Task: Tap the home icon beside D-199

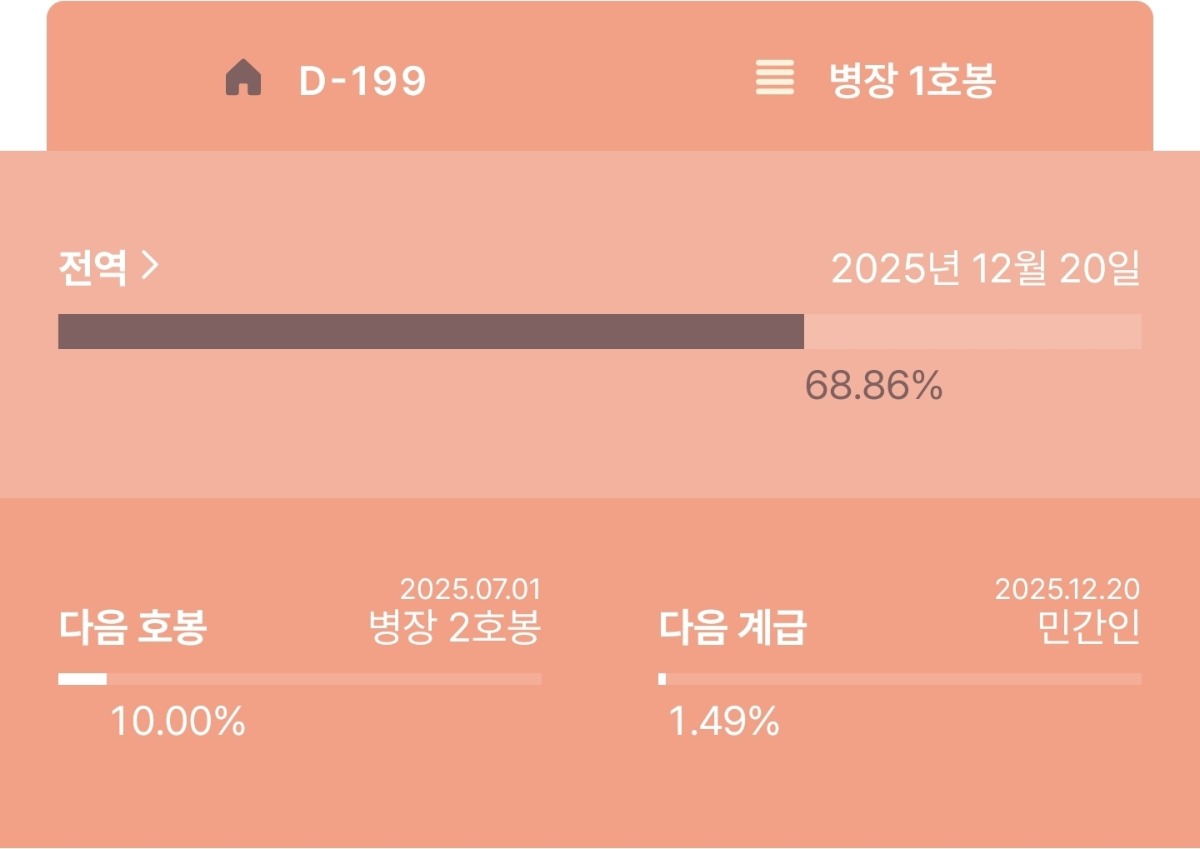Action: pos(243,79)
